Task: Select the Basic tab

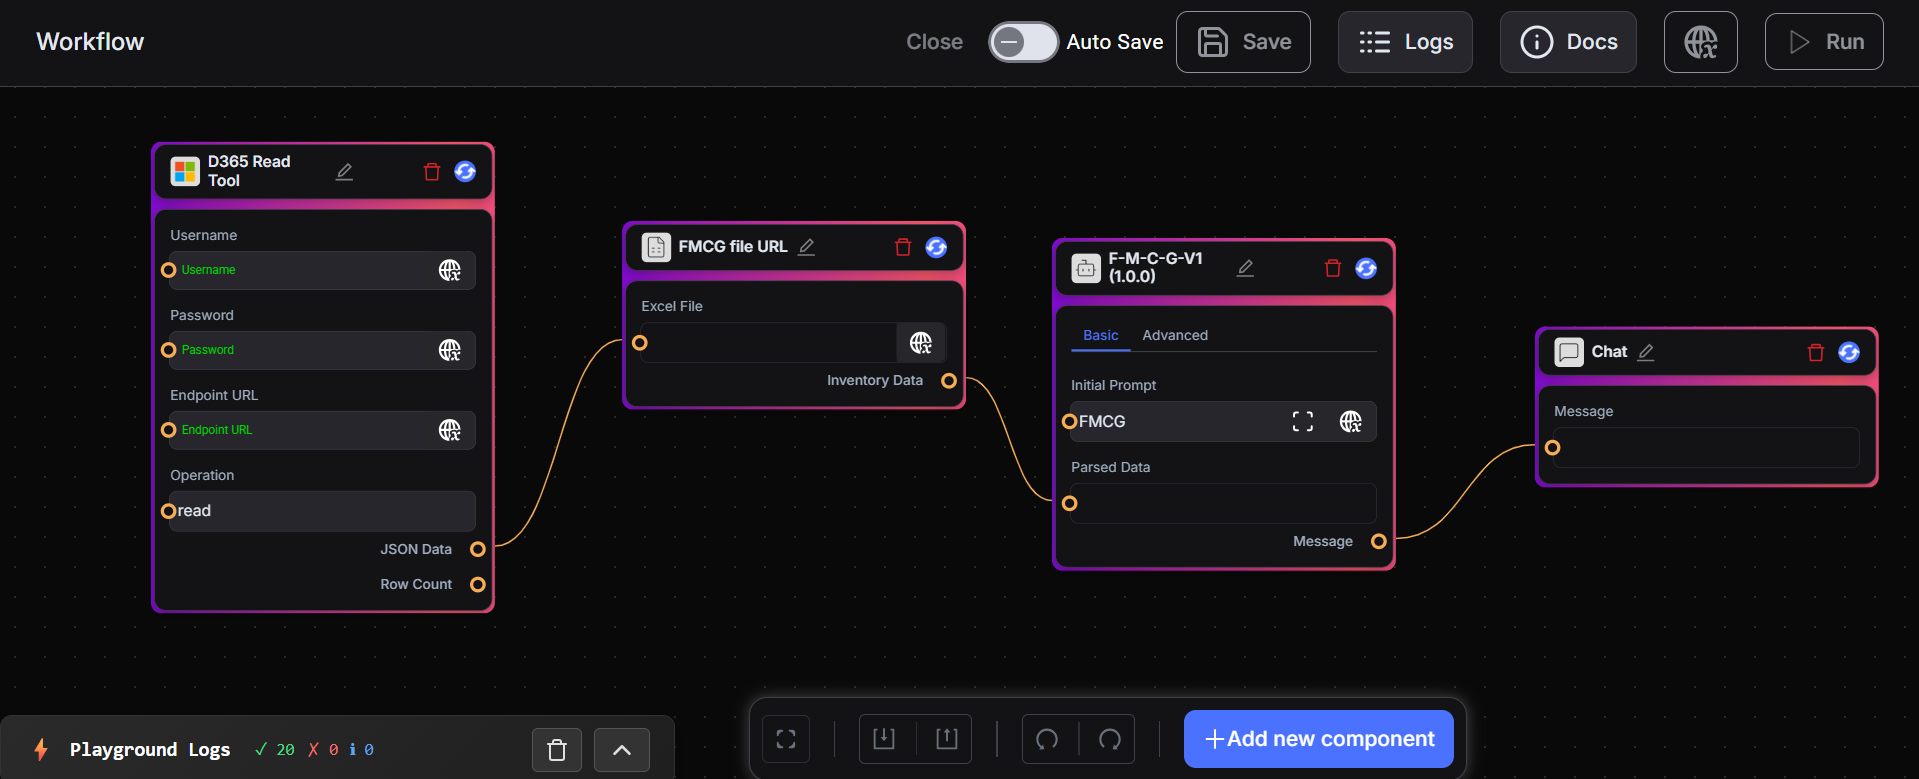Action: pos(1100,335)
